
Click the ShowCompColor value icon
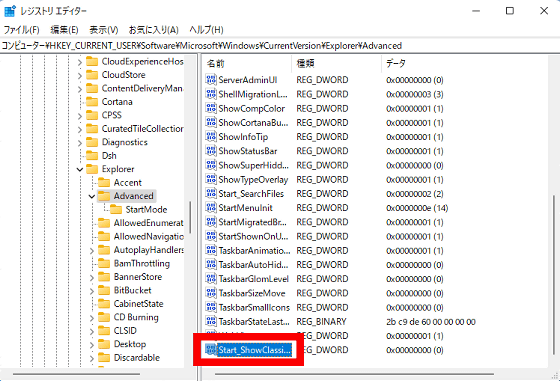coord(211,108)
